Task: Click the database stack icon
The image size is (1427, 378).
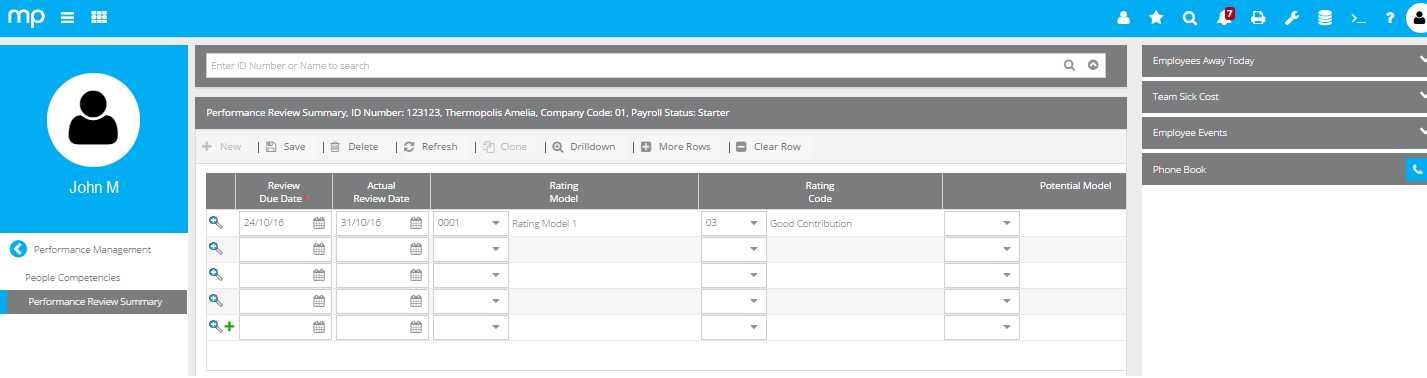Action: (x=1324, y=18)
